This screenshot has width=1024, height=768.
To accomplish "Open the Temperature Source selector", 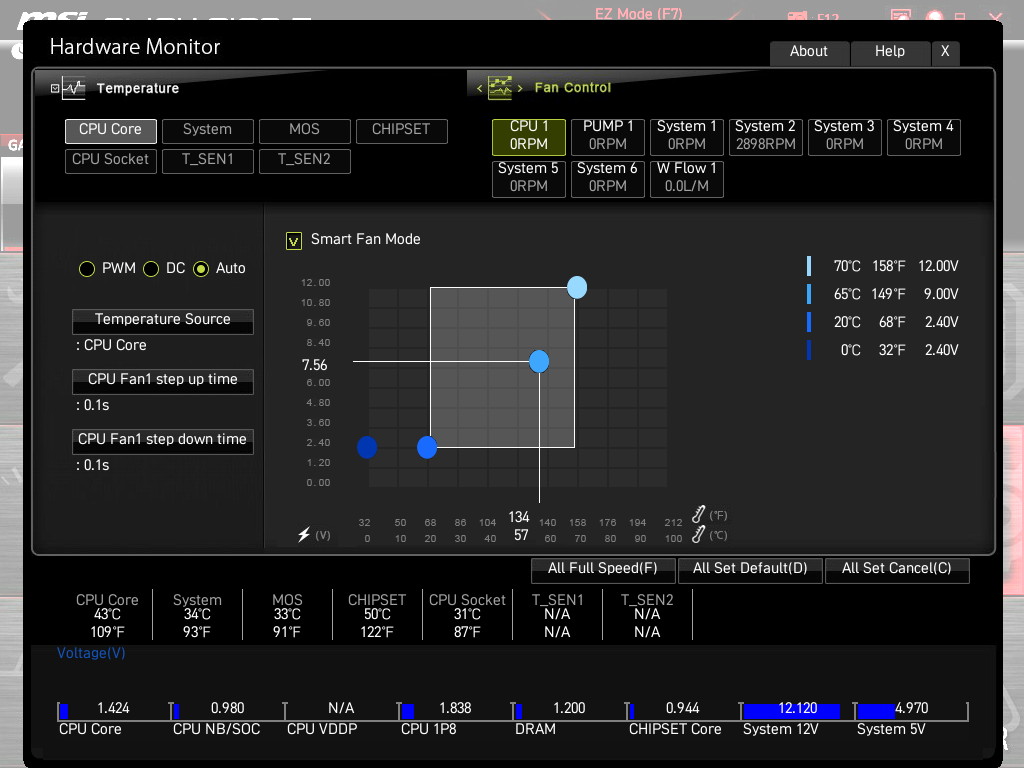I will [x=163, y=321].
